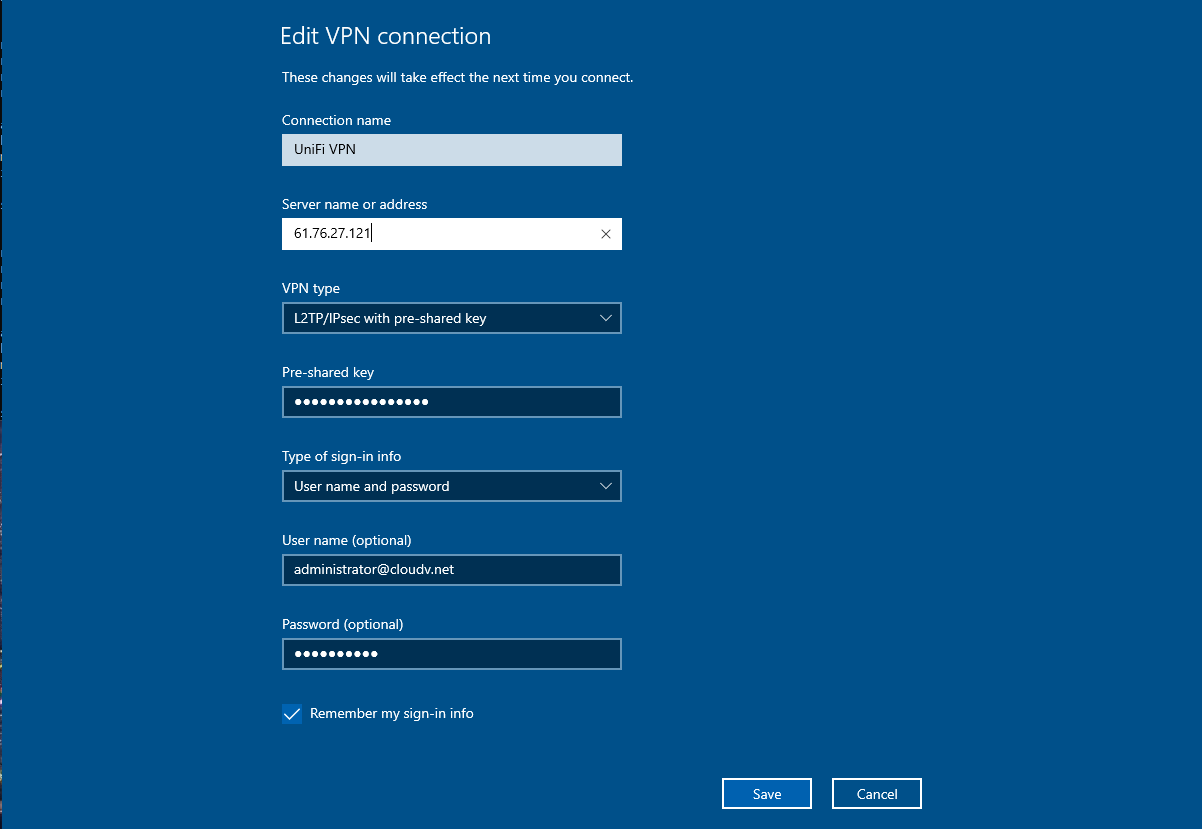This screenshot has width=1202, height=829.
Task: Toggle Remember my sign-in info checkbox
Action: point(292,714)
